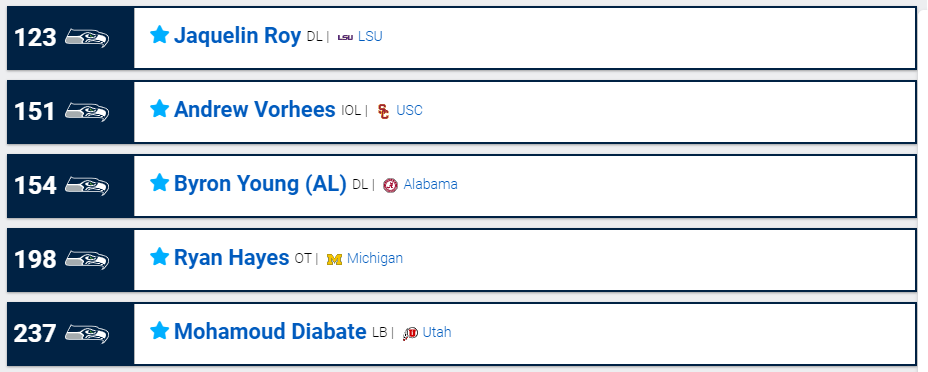Toggle the star next to Ryan Hayes
This screenshot has width=928, height=372.
[x=159, y=257]
